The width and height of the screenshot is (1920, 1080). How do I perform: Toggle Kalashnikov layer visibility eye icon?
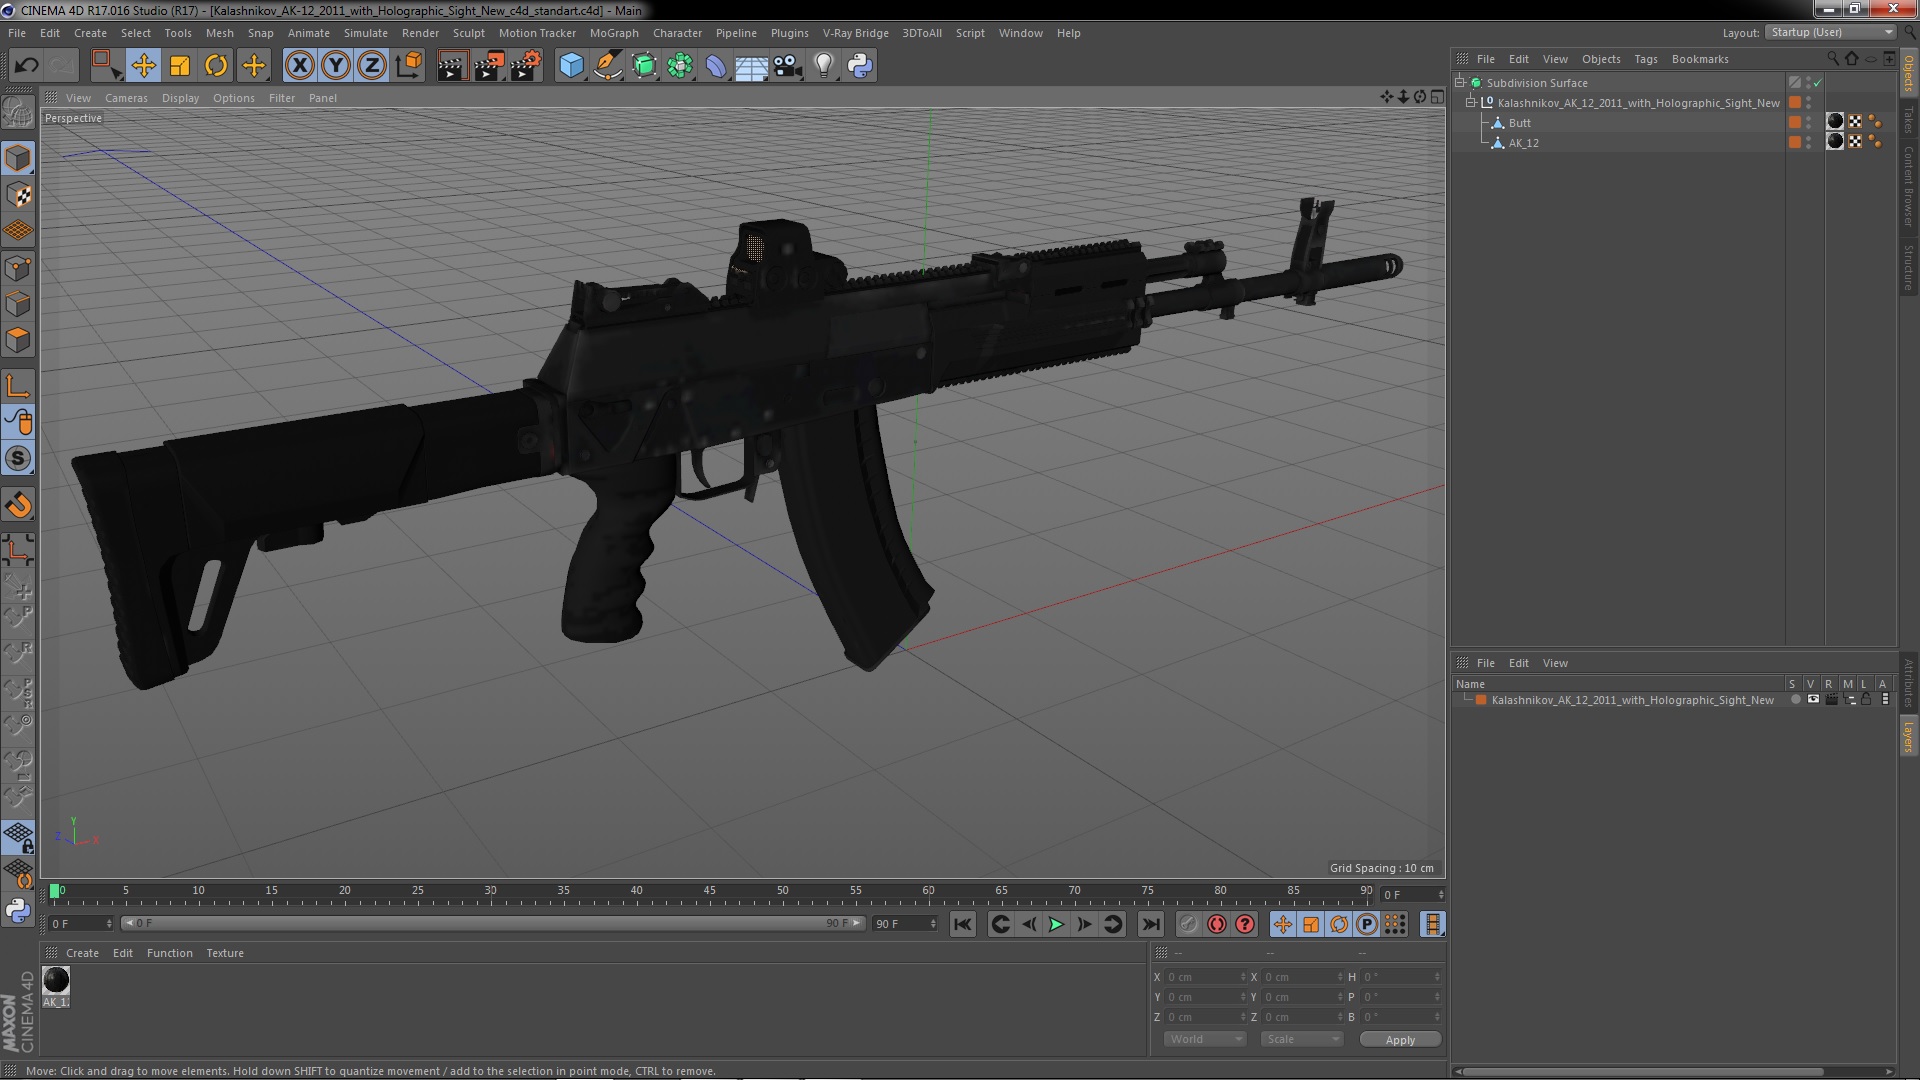tap(1813, 699)
